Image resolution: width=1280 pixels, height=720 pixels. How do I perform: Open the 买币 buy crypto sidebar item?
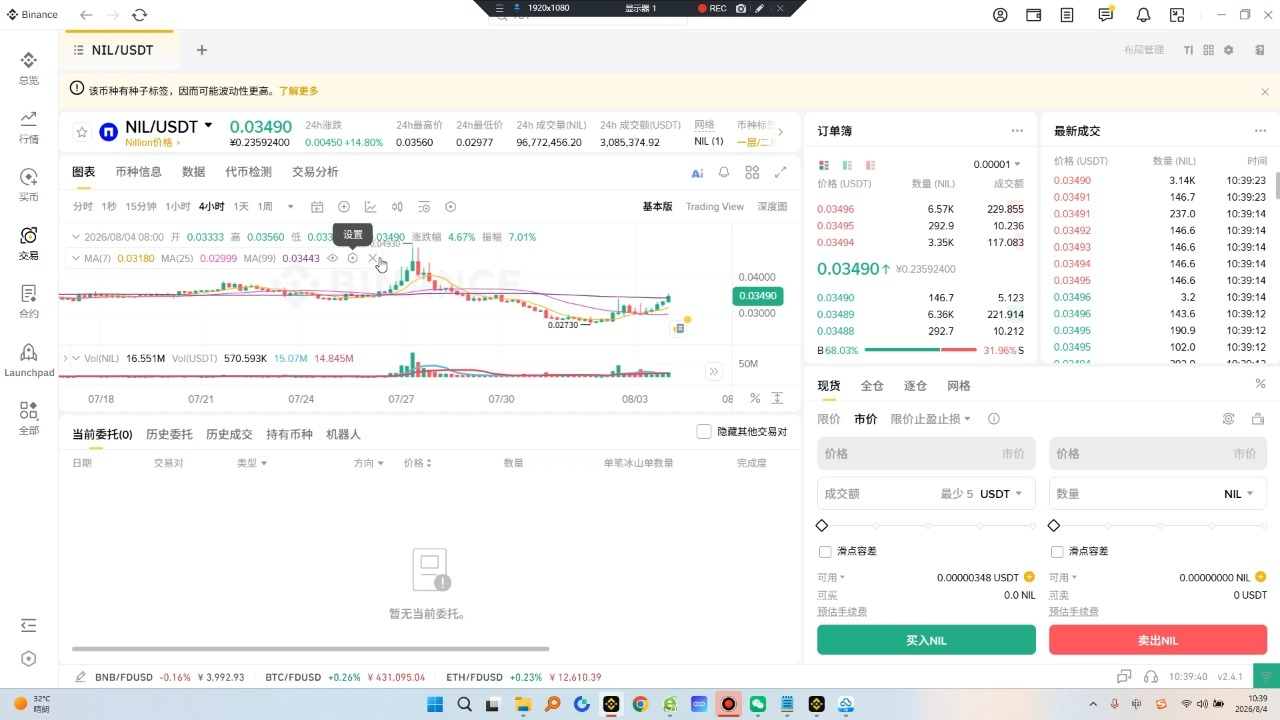pos(29,185)
